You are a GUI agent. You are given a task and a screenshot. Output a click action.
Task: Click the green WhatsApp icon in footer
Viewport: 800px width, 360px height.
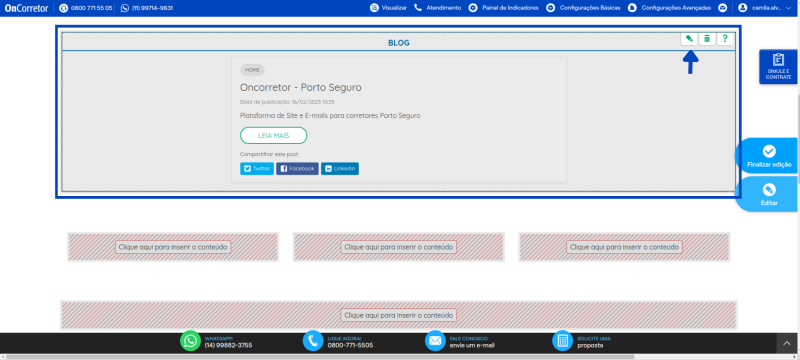pyautogui.click(x=190, y=341)
